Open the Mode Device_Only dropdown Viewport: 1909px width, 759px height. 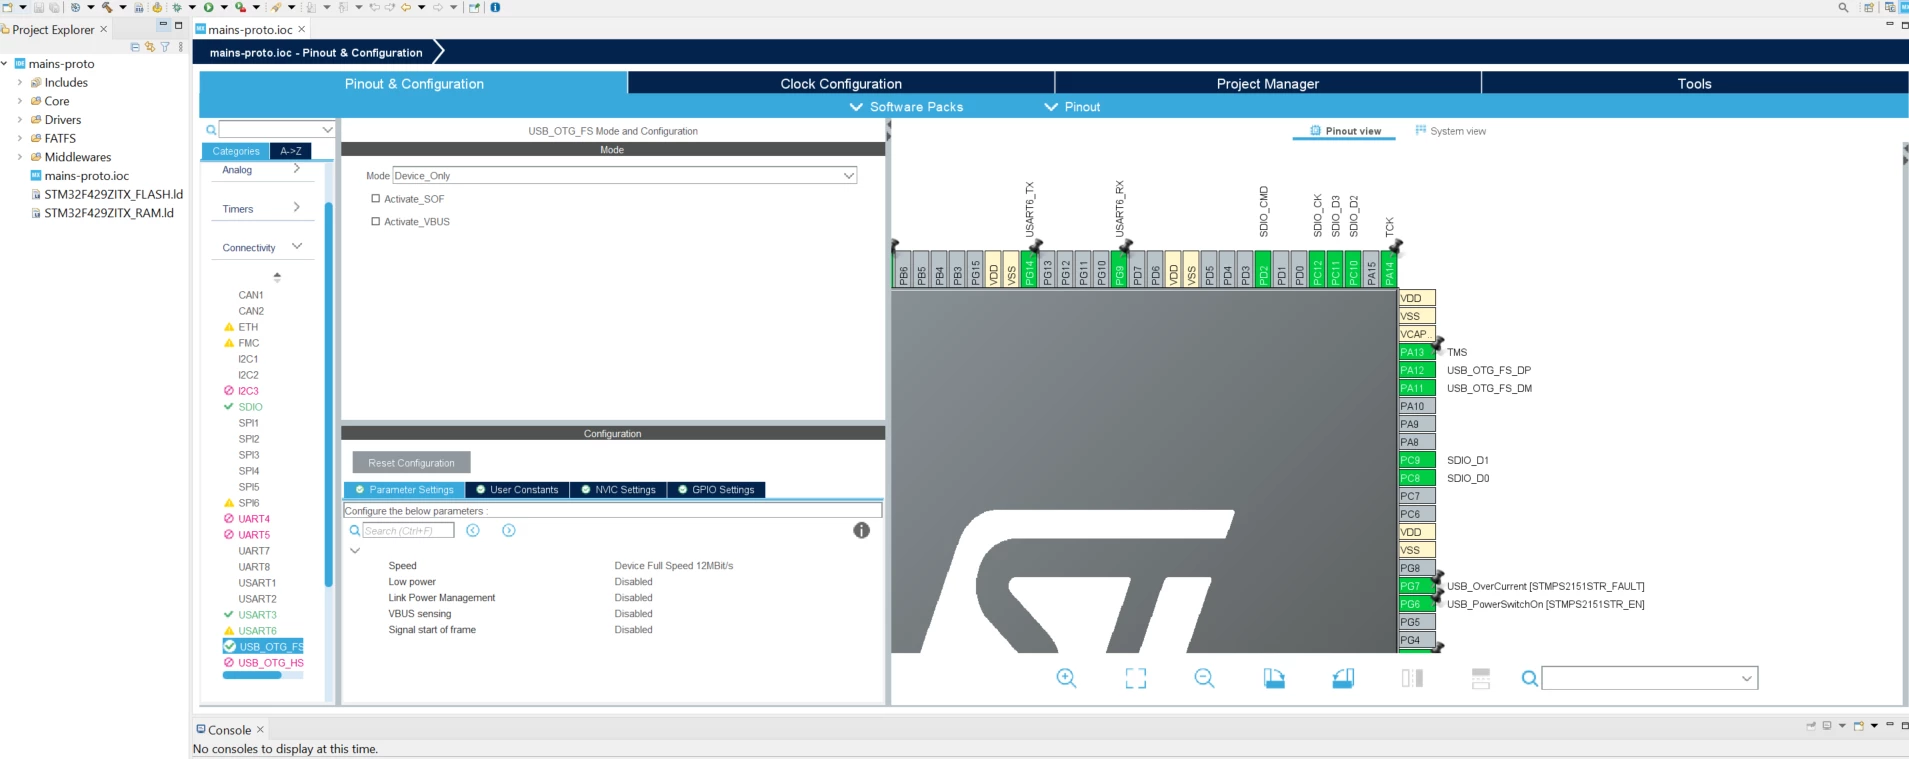point(625,175)
